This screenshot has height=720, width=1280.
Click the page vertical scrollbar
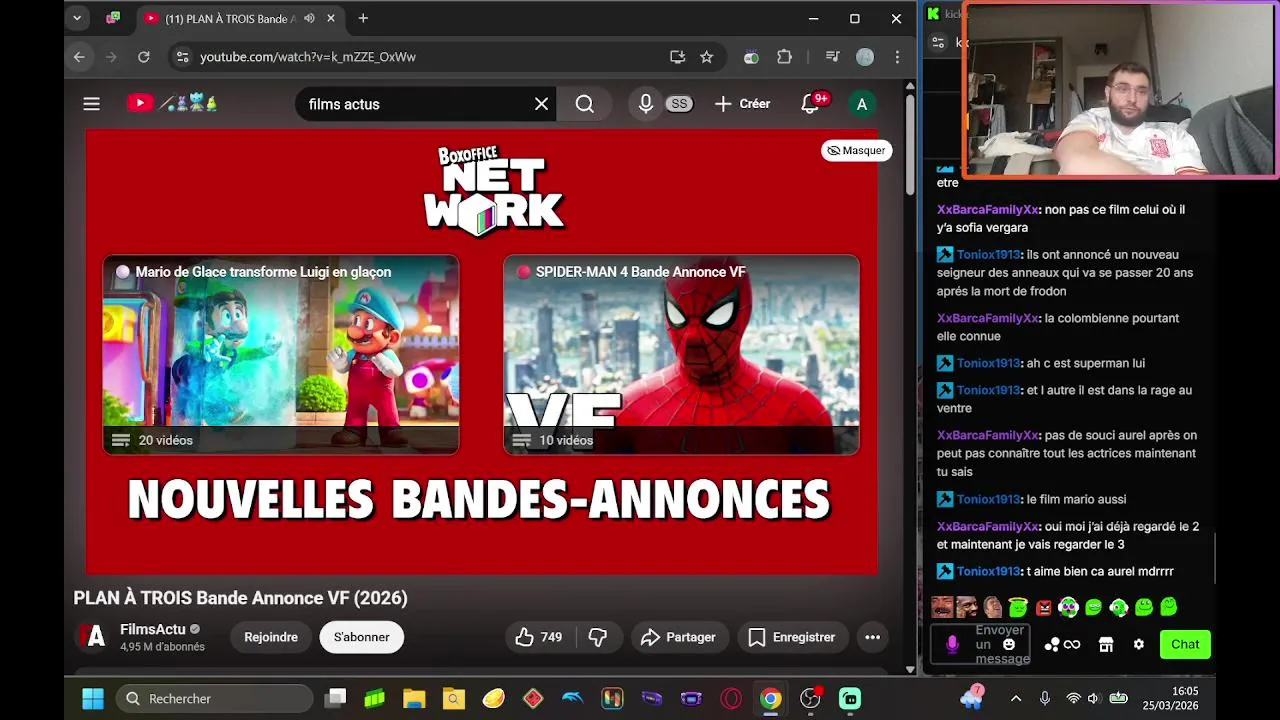[910, 145]
